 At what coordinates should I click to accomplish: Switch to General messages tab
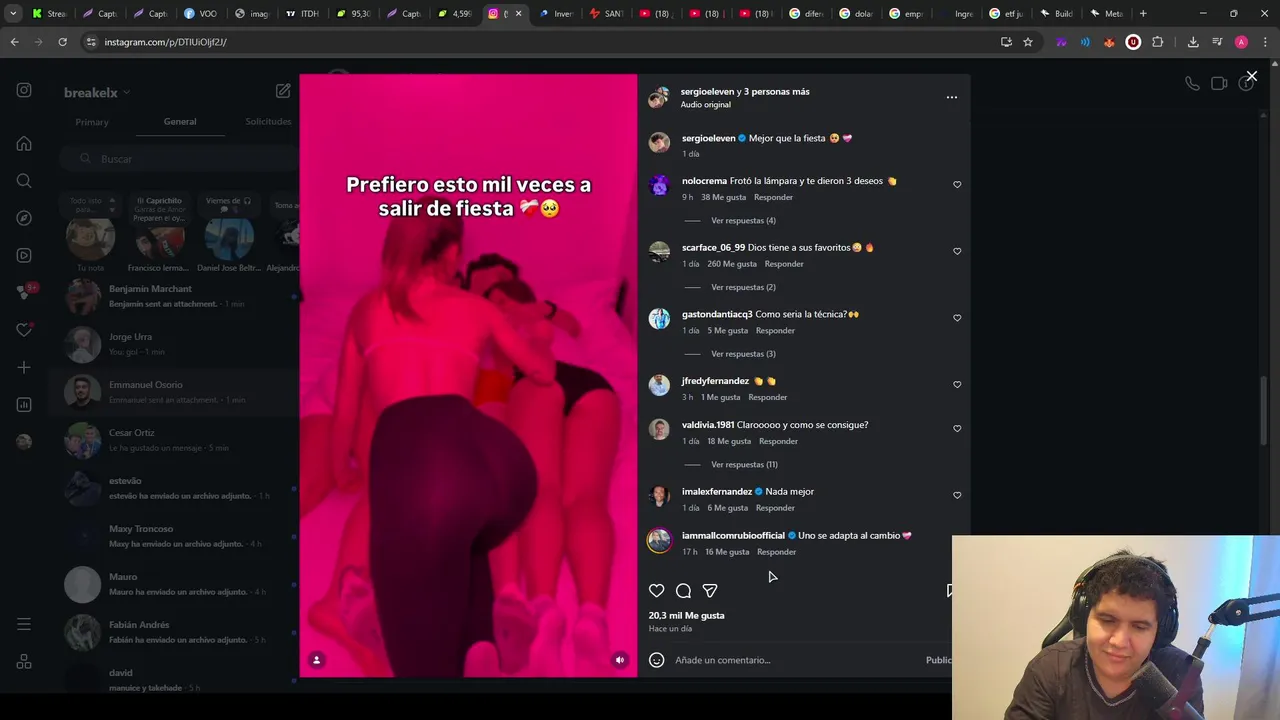180,122
